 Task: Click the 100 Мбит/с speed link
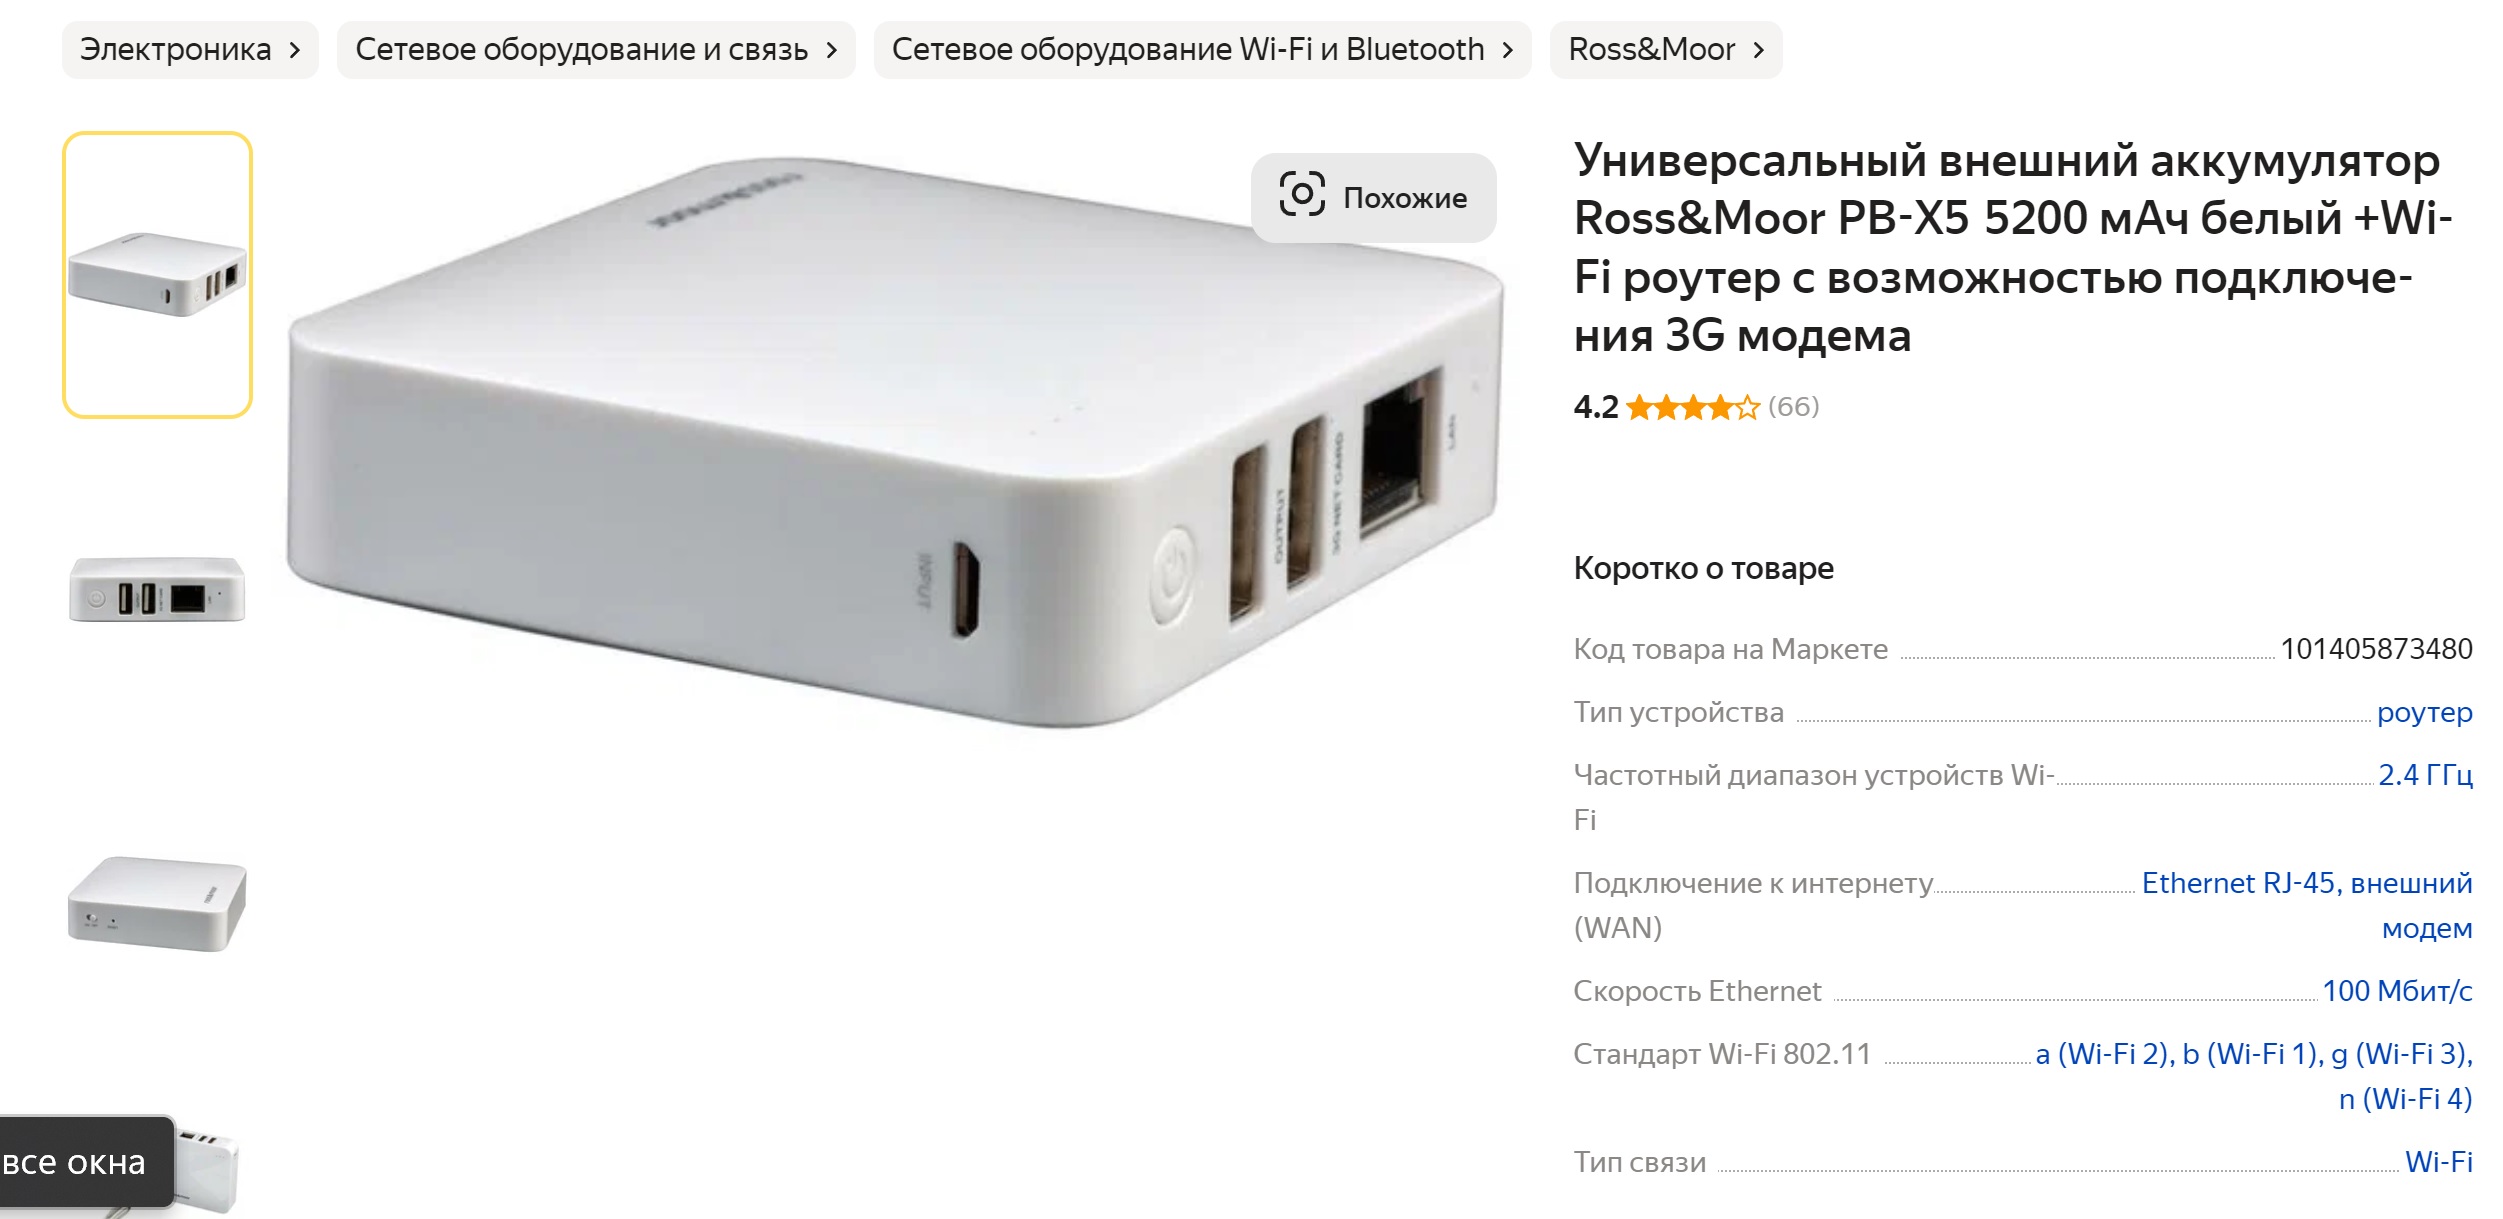(2397, 991)
